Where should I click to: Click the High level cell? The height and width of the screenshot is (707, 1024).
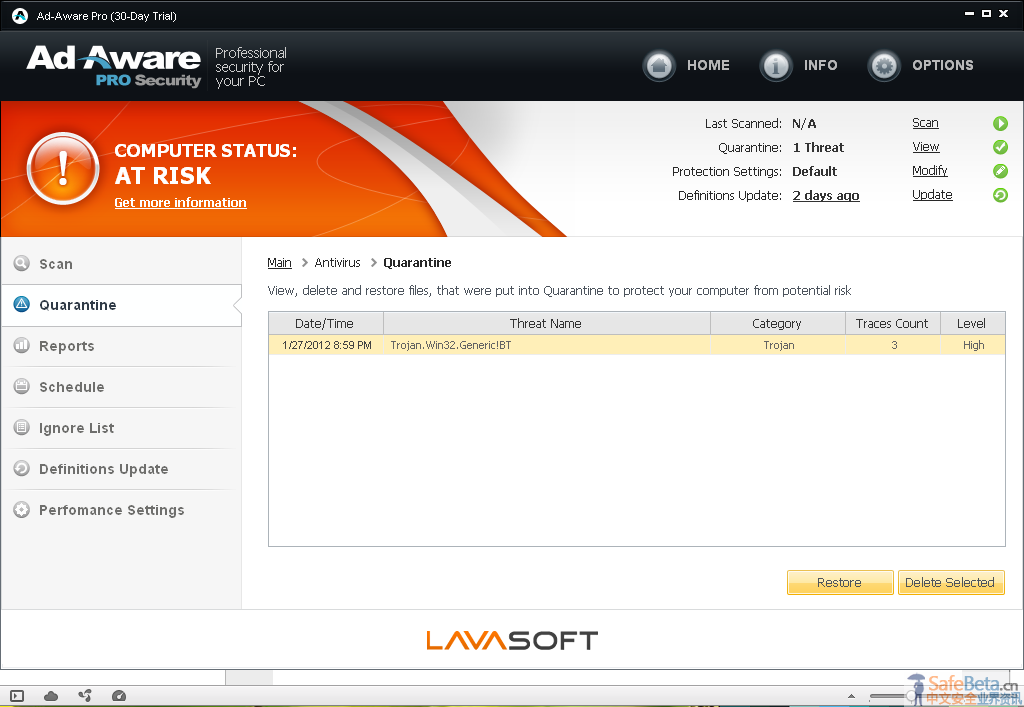[973, 345]
